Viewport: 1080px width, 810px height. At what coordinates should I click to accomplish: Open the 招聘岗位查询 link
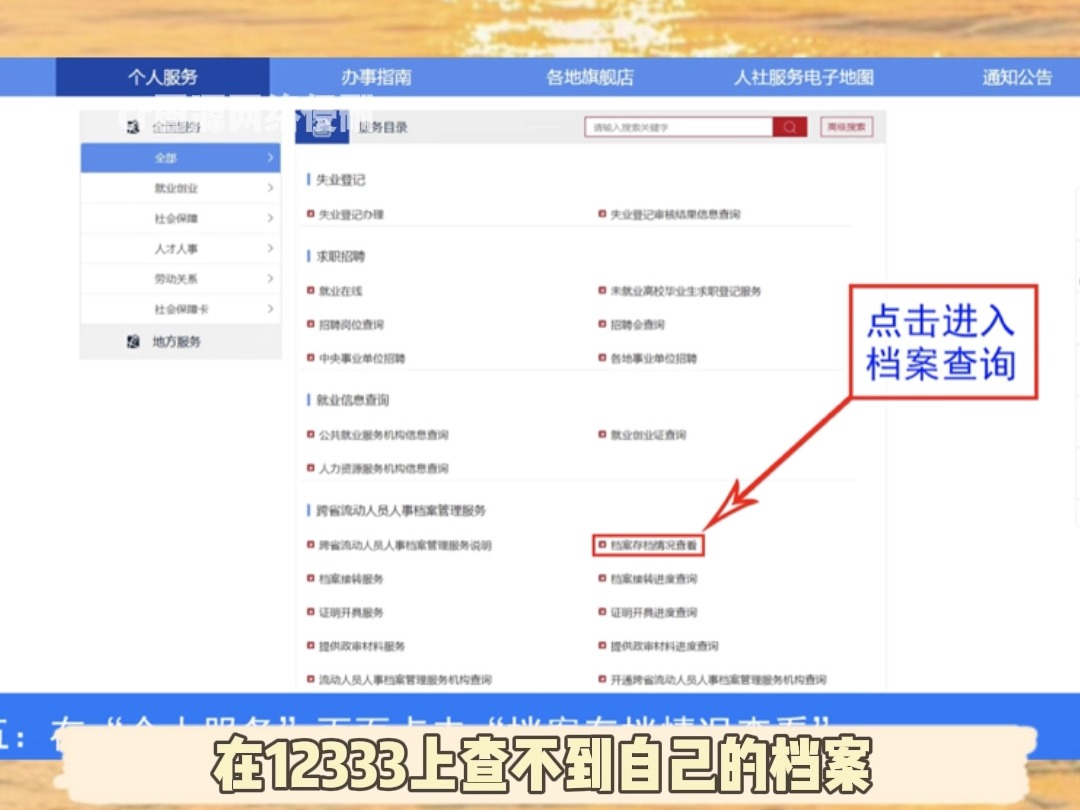tap(351, 325)
